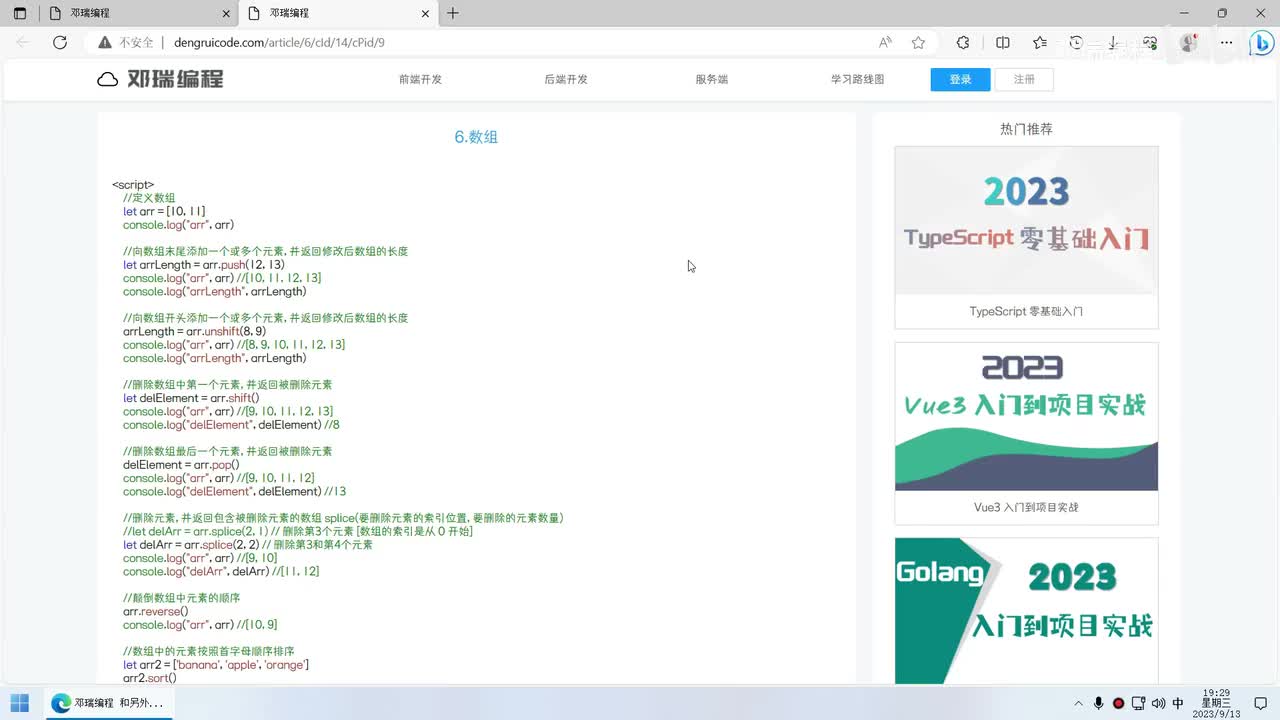Image resolution: width=1280 pixels, height=720 pixels.
Task: Open the 学习路线图 navigation item
Action: click(x=857, y=79)
